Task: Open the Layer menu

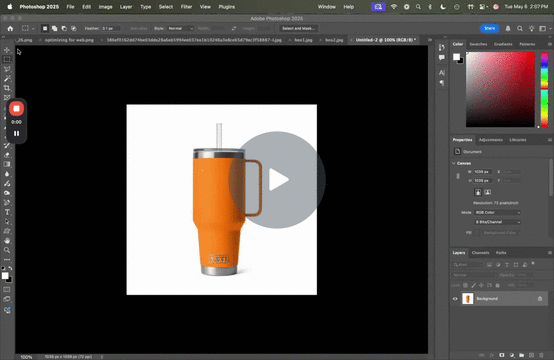Action: (126, 7)
